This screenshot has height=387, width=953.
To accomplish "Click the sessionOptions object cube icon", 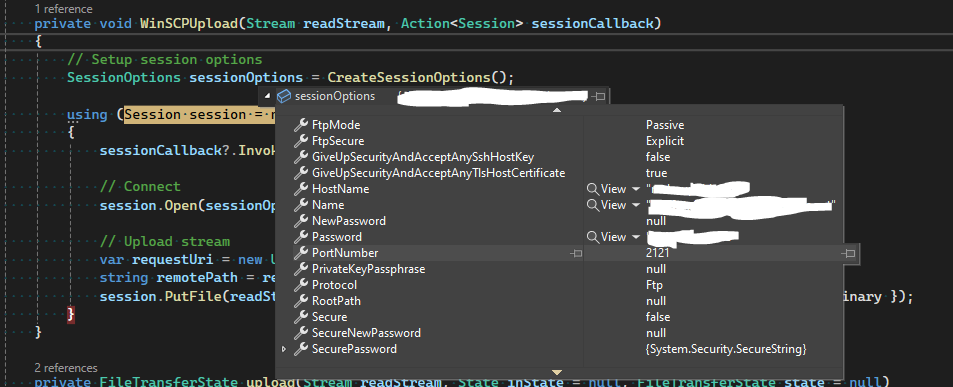I will tap(283, 96).
